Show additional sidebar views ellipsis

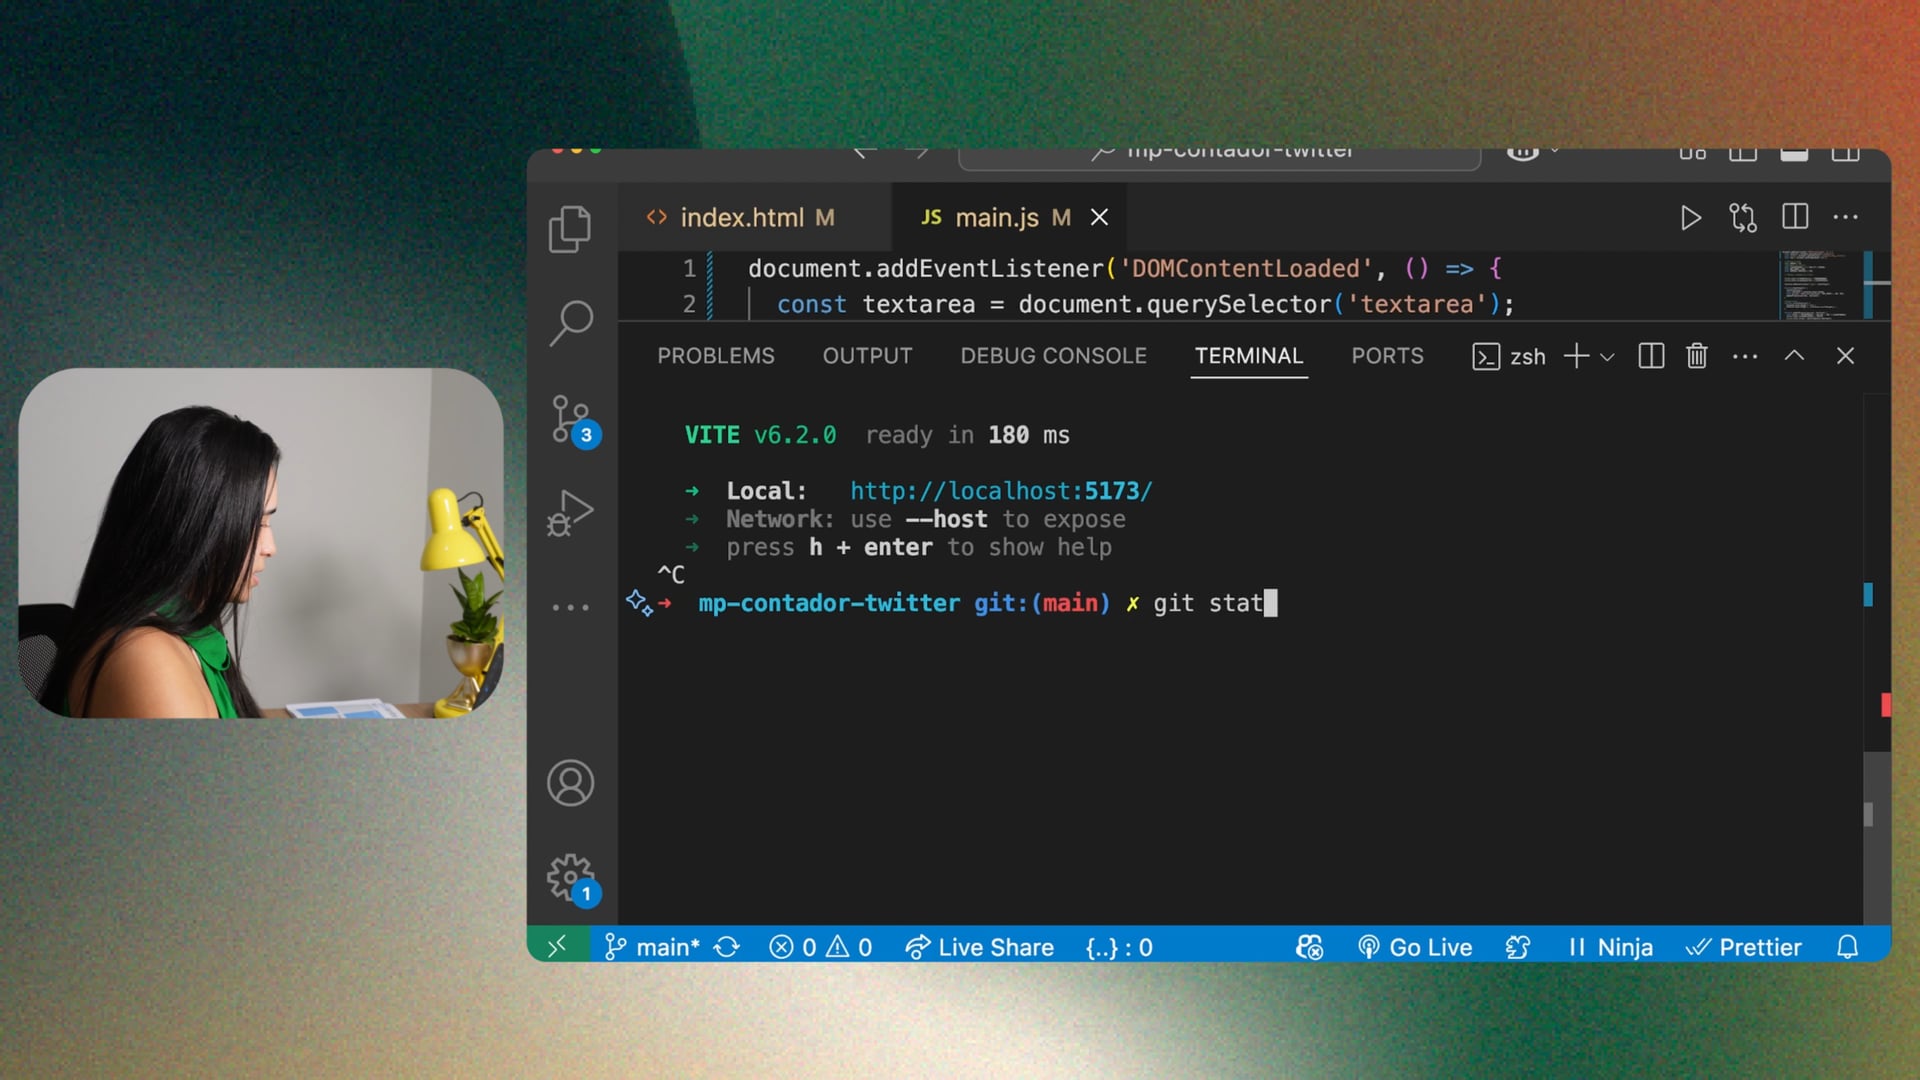tap(571, 607)
